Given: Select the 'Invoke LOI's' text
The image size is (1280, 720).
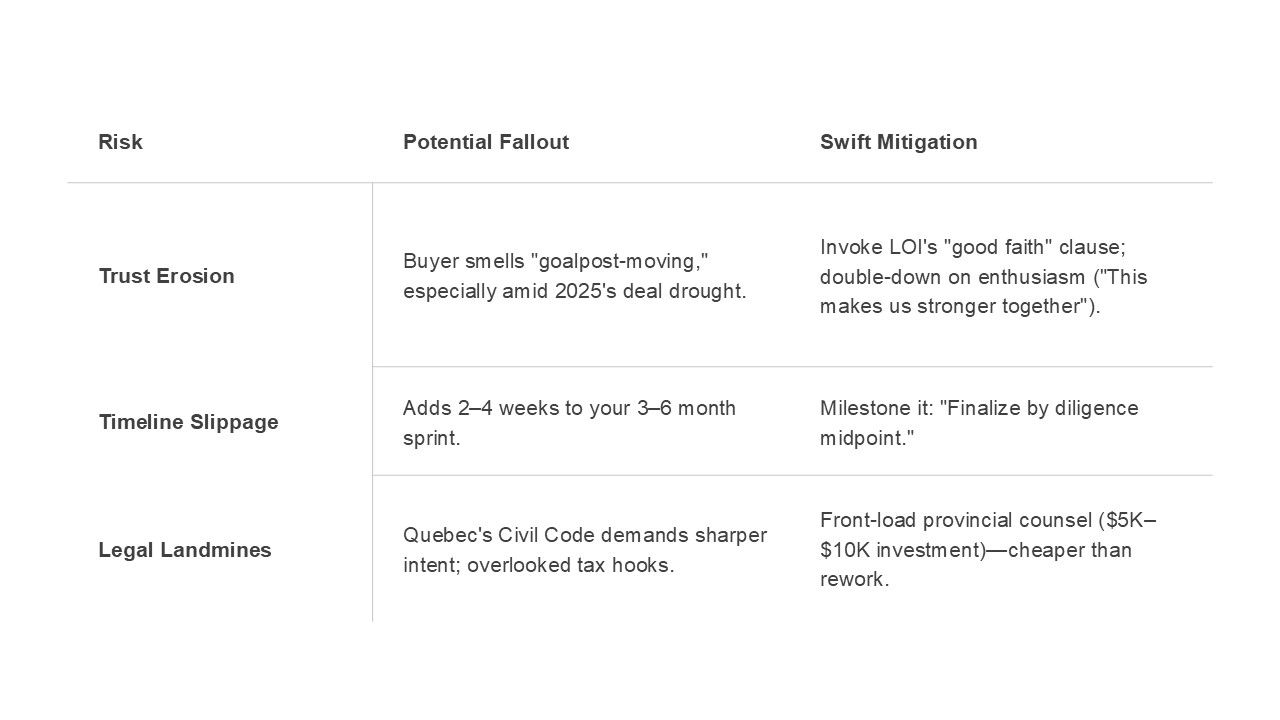Looking at the screenshot, I should tap(879, 247).
